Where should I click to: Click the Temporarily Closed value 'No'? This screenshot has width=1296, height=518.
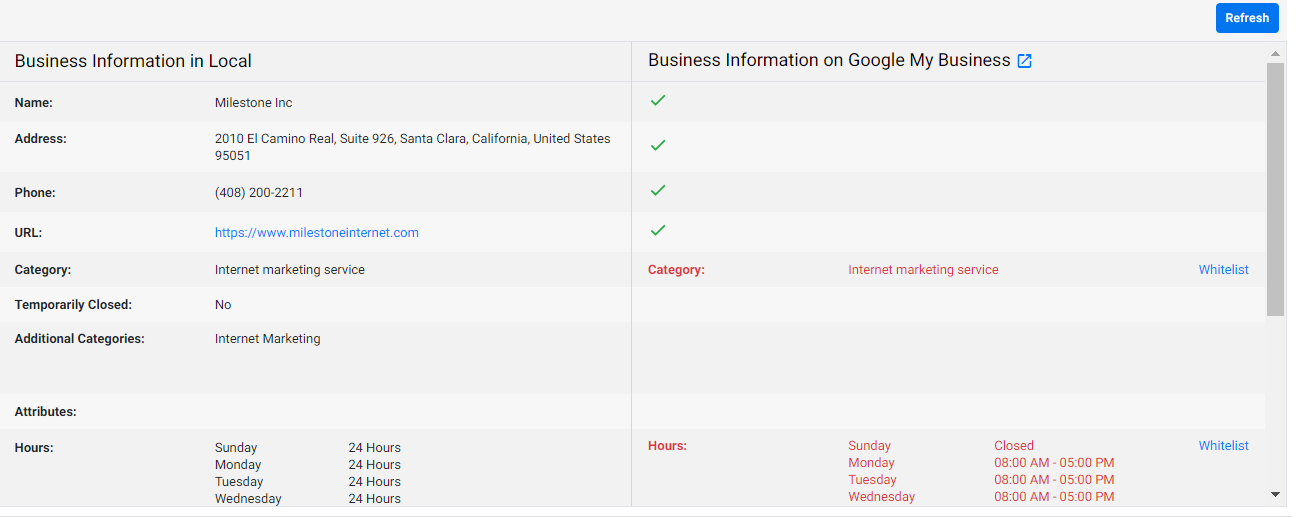coord(223,305)
